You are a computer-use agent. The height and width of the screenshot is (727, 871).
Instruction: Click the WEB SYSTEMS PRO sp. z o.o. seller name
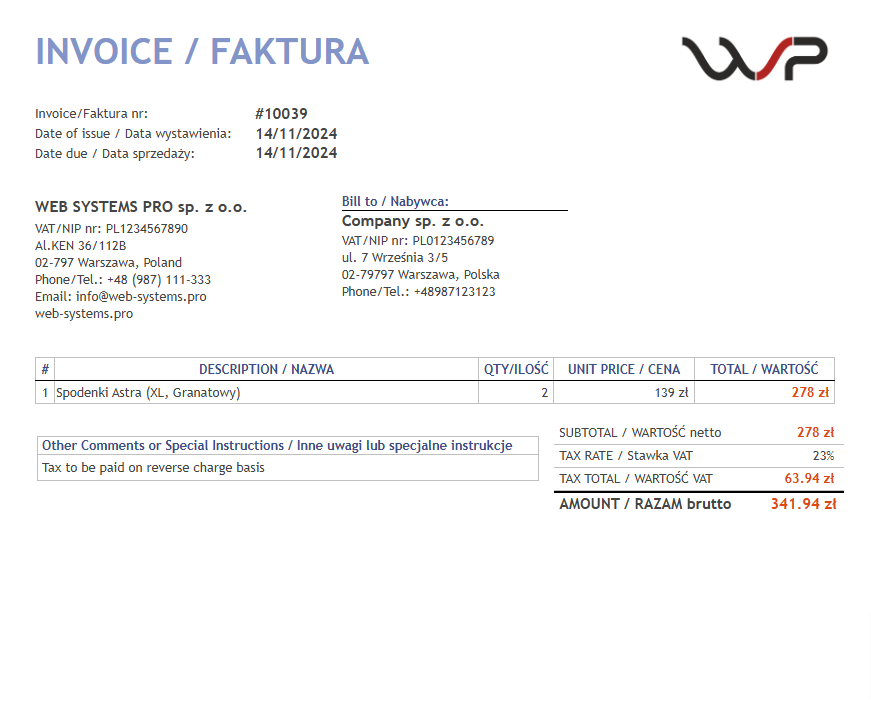click(141, 208)
